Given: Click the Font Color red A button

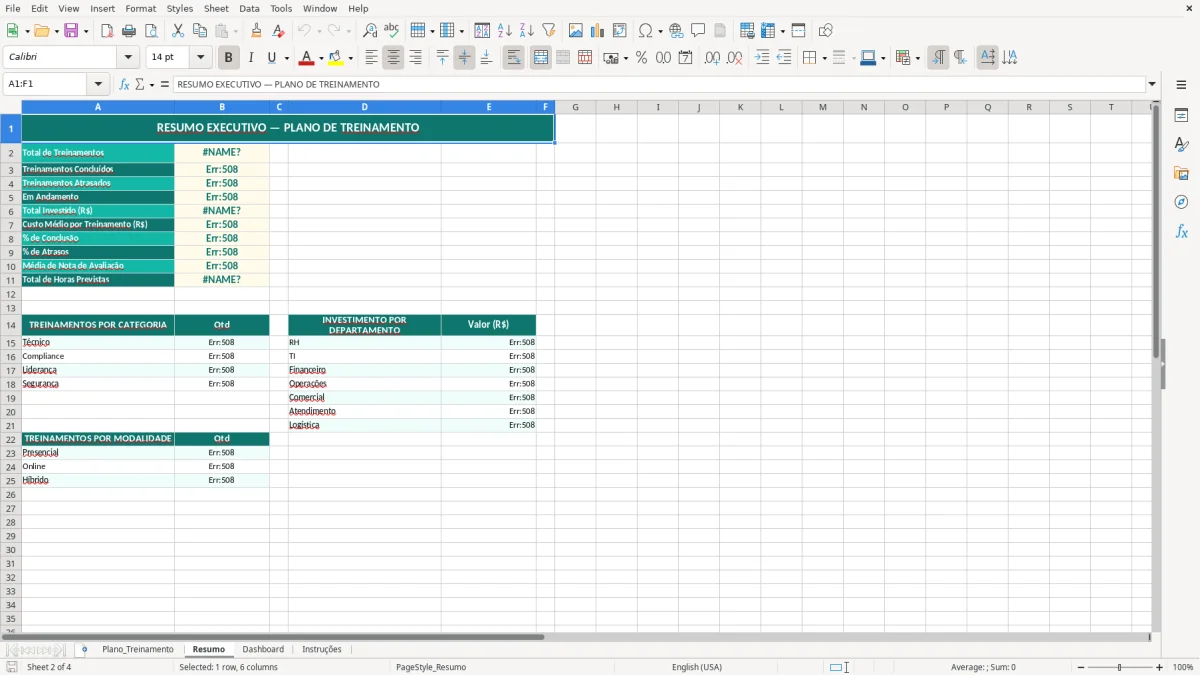Looking at the screenshot, I should [x=306, y=58].
